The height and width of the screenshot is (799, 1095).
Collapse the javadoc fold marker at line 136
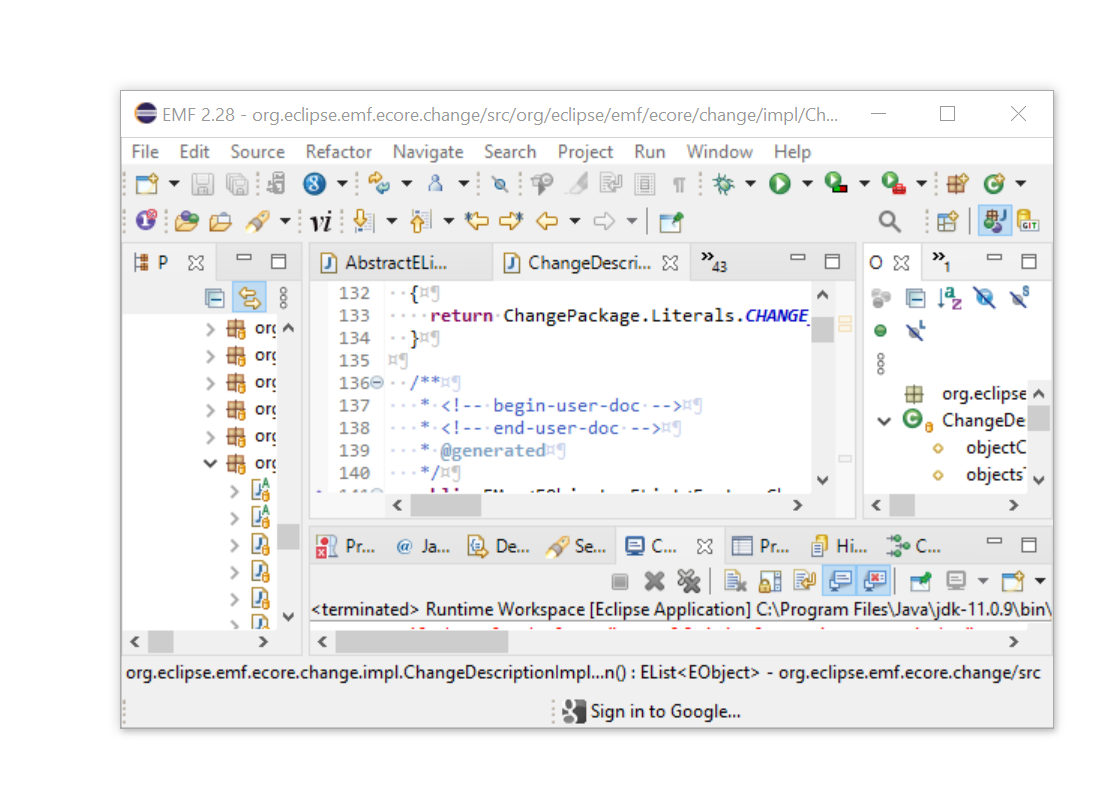coord(377,383)
